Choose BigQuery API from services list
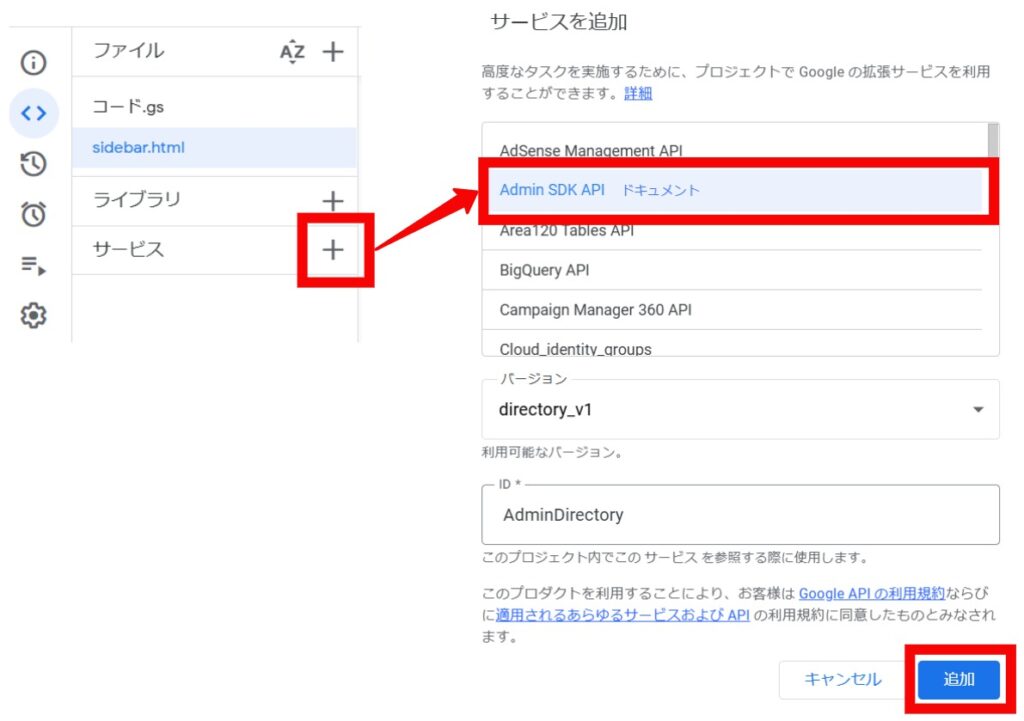Viewport: 1024px width, 721px height. pos(546,270)
